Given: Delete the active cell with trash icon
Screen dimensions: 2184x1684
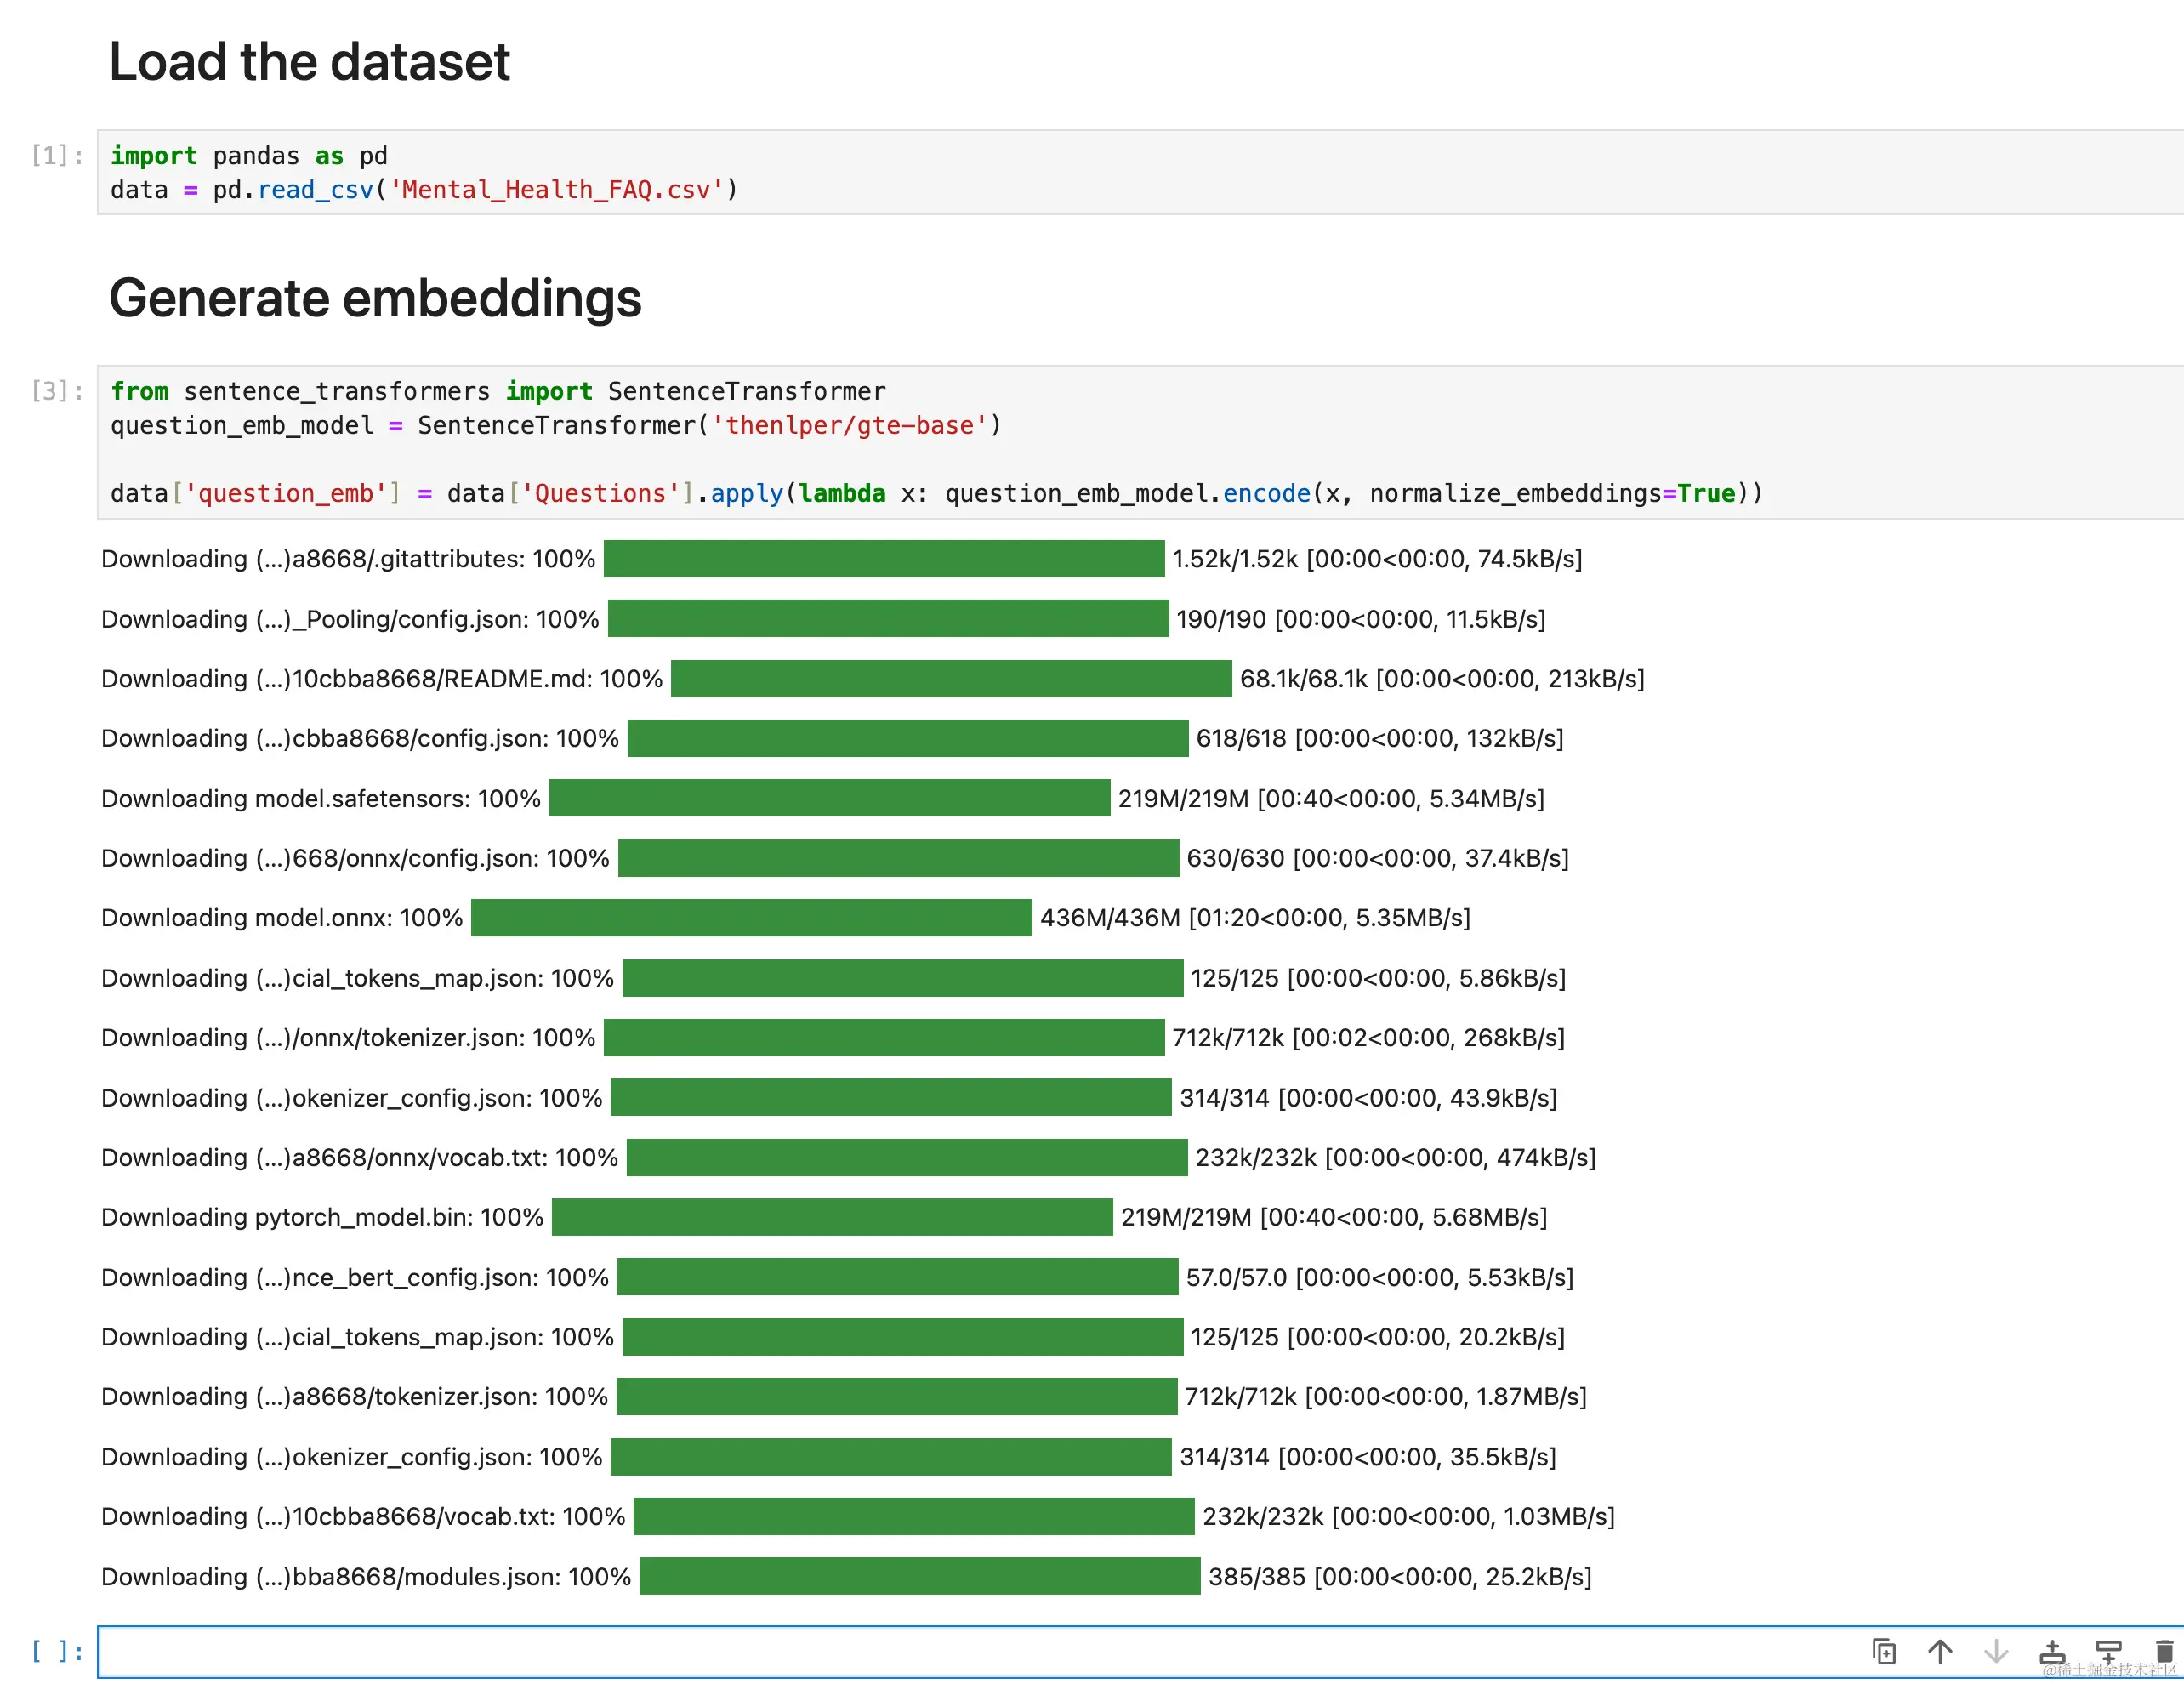Looking at the screenshot, I should click(x=2164, y=1651).
